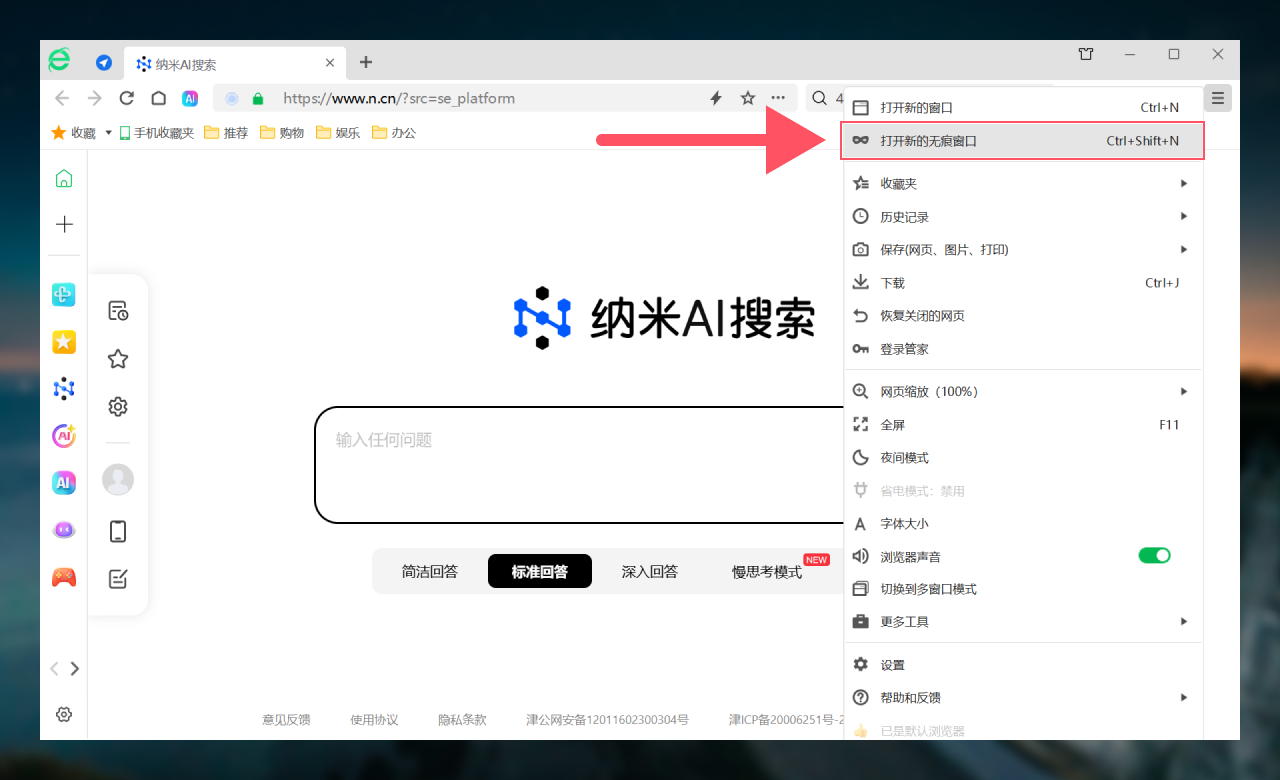This screenshot has height=780, width=1280.
Task: Click the orange game controller sidebar icon
Action: (x=64, y=577)
